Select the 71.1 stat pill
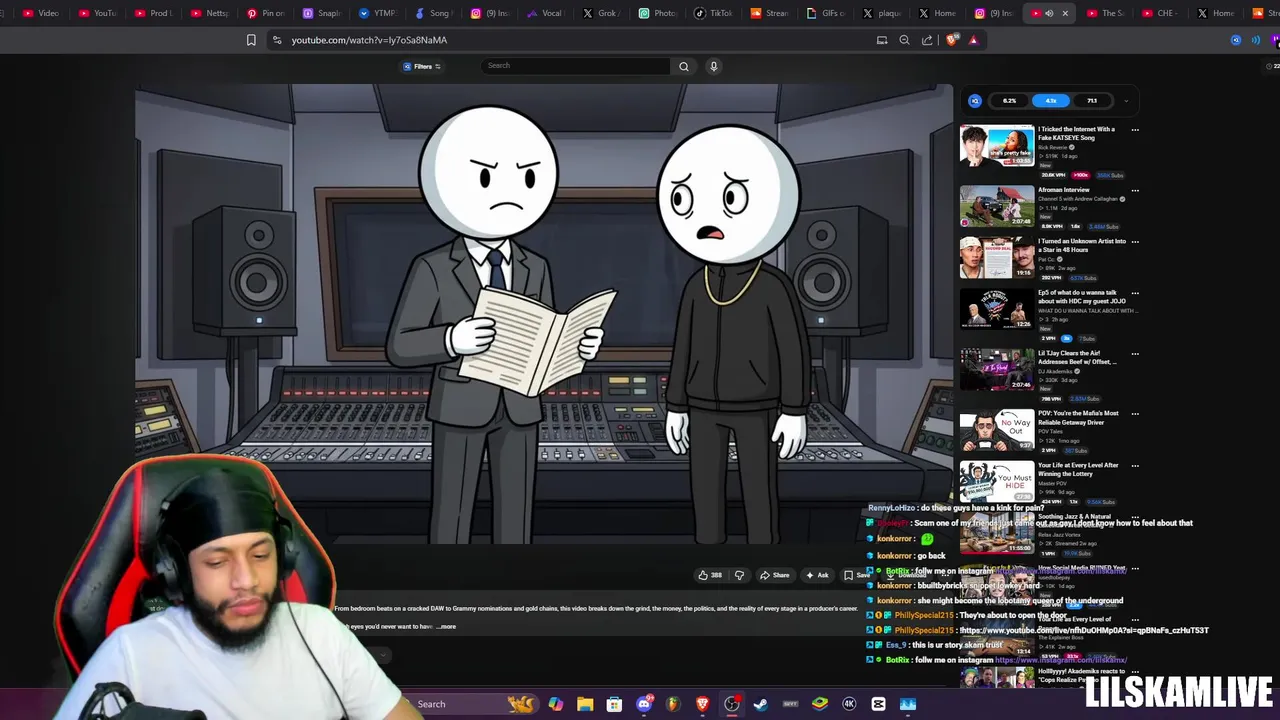Image resolution: width=1280 pixels, height=720 pixels. coord(1091,100)
